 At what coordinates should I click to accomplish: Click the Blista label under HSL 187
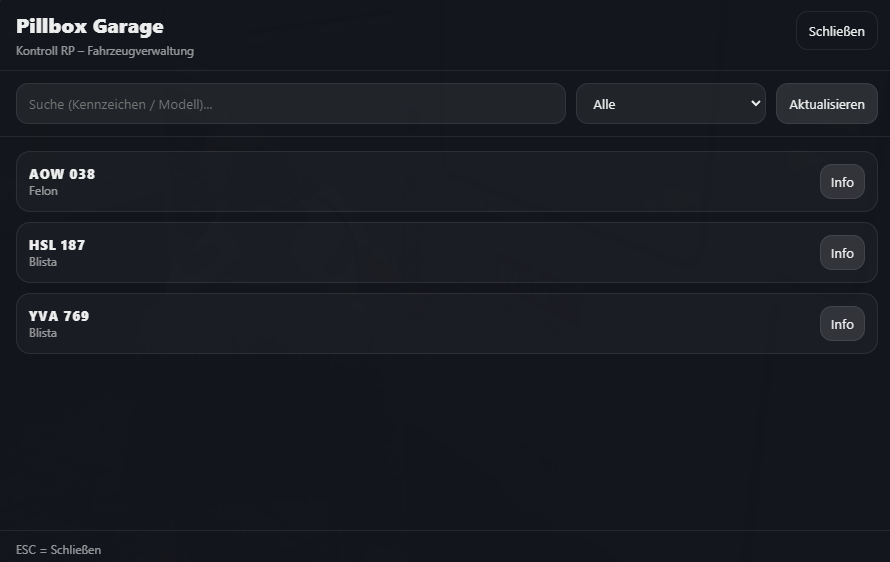[43, 262]
